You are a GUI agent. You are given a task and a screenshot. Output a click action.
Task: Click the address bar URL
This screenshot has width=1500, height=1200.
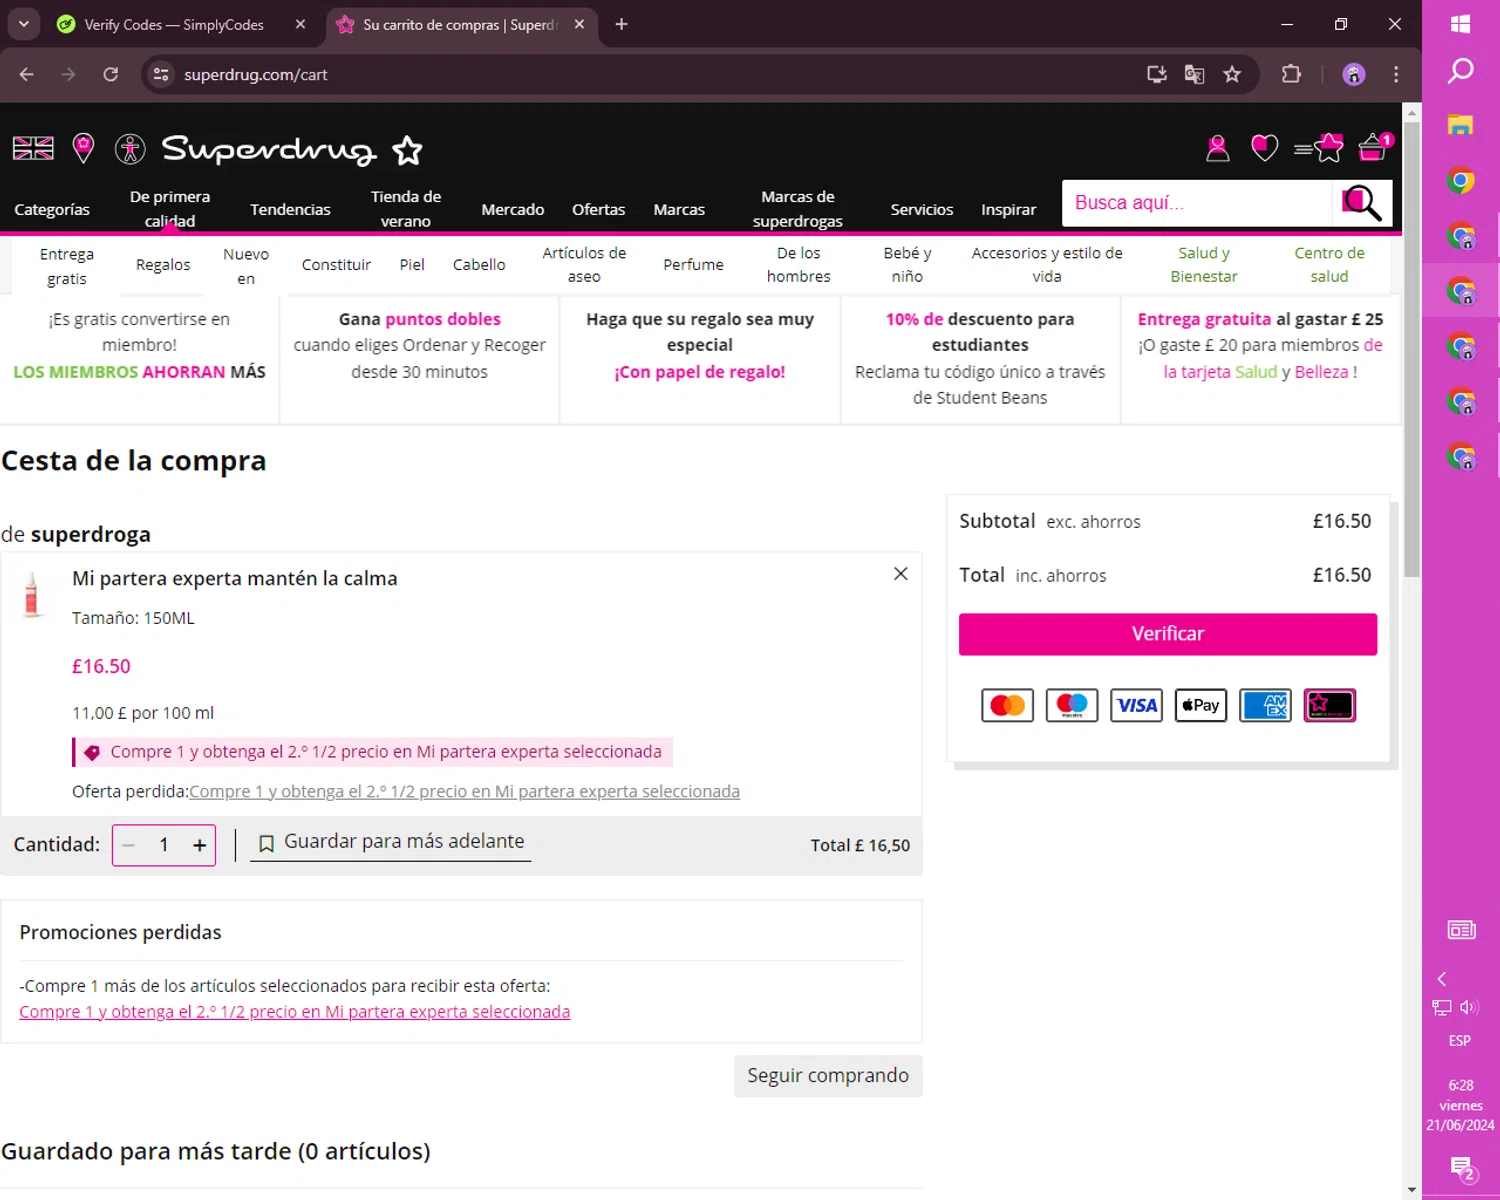pyautogui.click(x=256, y=74)
